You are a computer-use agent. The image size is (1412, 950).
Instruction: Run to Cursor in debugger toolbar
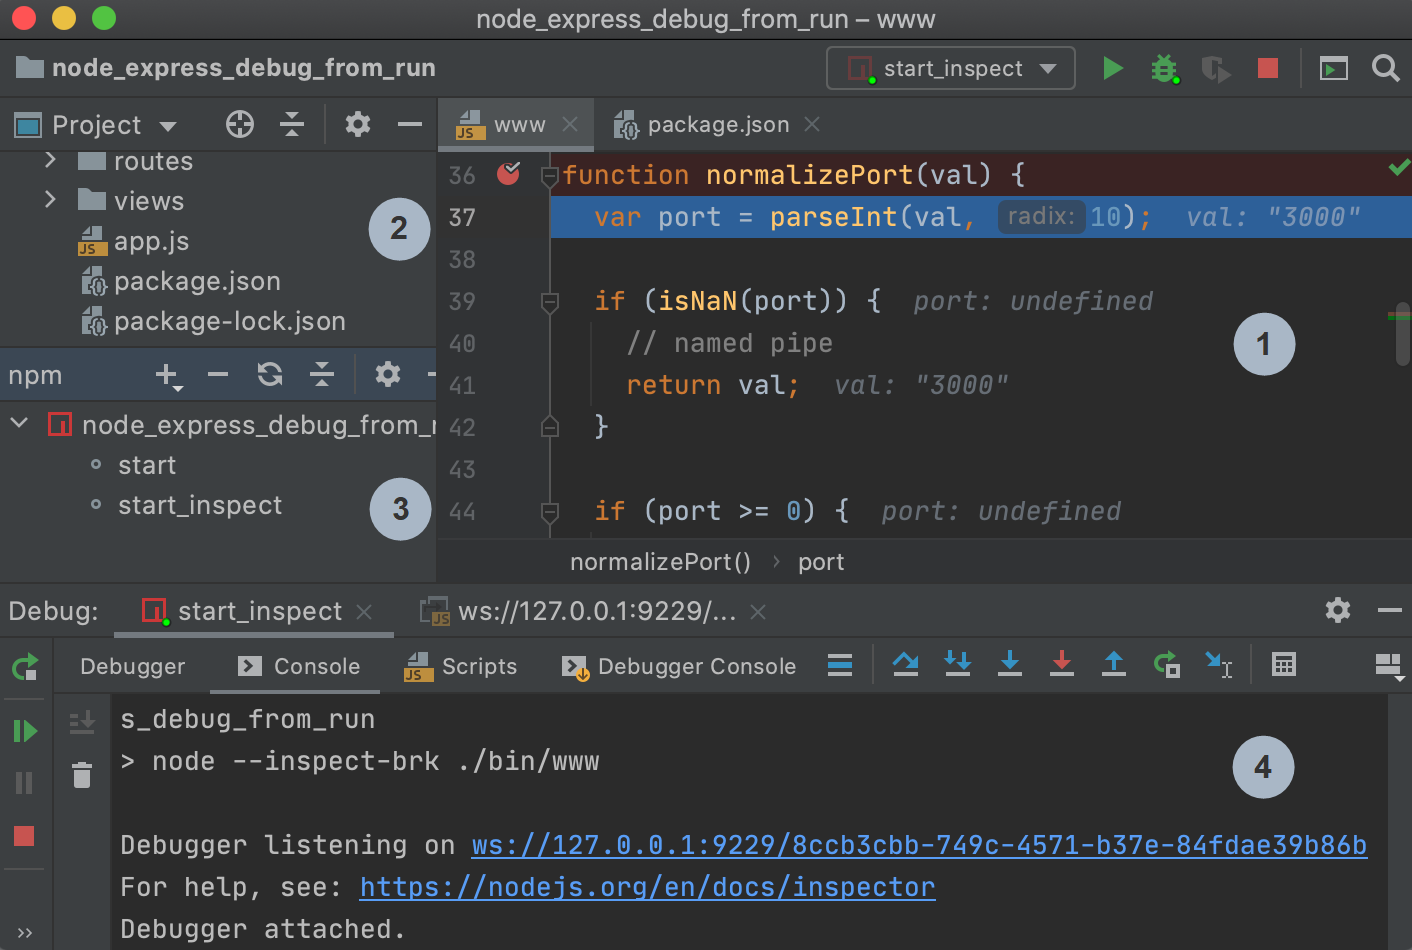pos(1218,665)
